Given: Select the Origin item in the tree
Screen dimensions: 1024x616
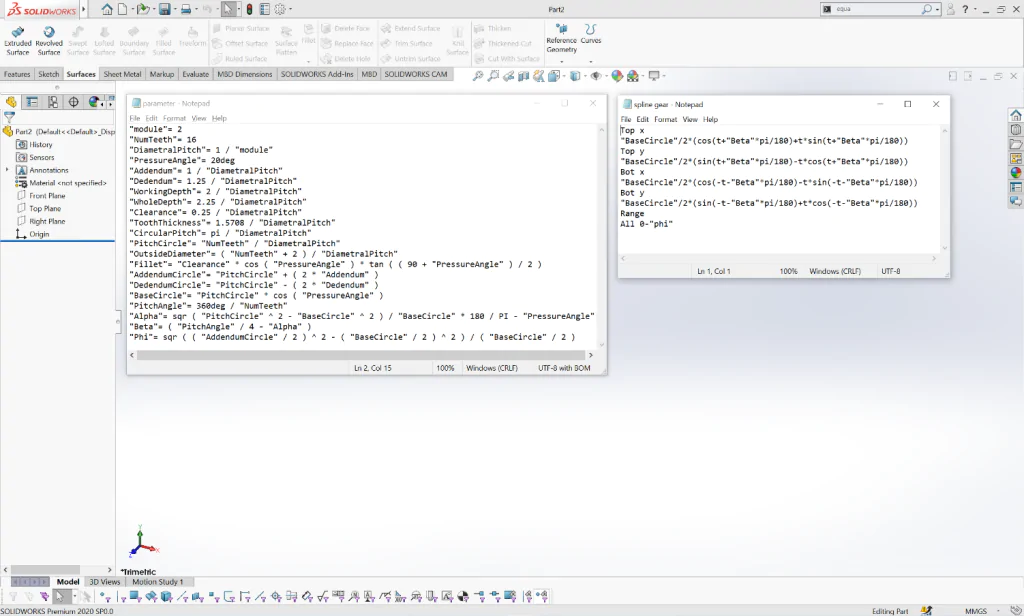Looking at the screenshot, I should click(x=39, y=234).
